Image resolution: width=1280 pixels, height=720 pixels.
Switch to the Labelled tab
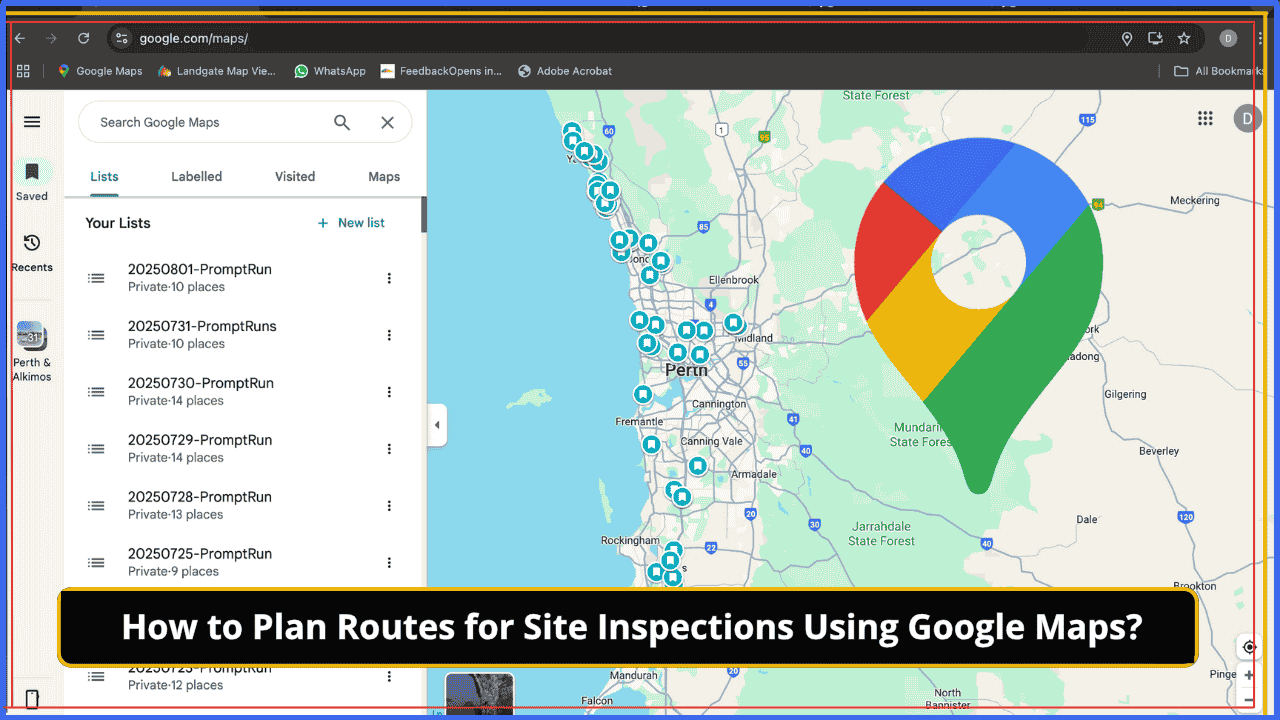point(196,177)
